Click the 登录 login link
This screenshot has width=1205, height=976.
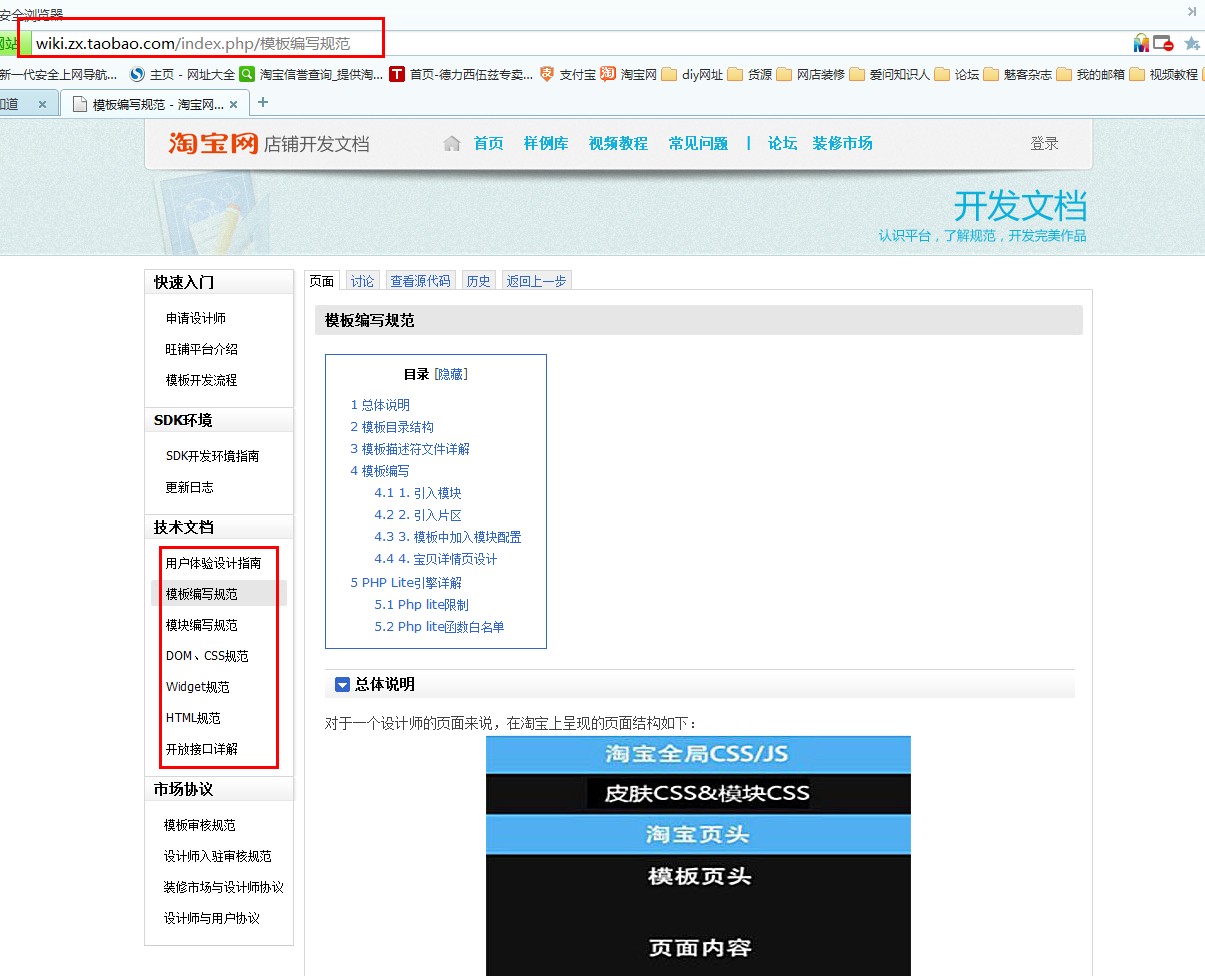point(1044,144)
